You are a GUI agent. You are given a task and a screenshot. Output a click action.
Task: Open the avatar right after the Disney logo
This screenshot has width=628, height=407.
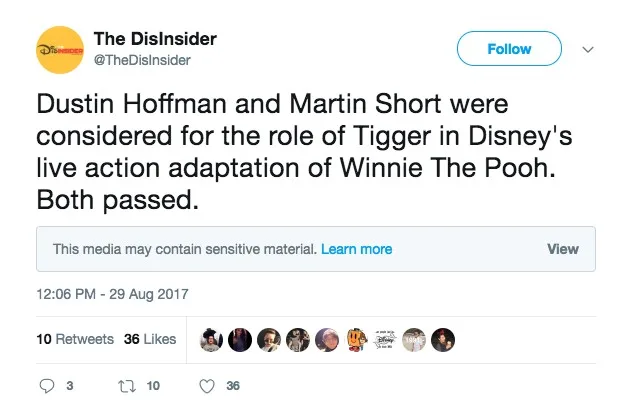pyautogui.click(x=414, y=339)
